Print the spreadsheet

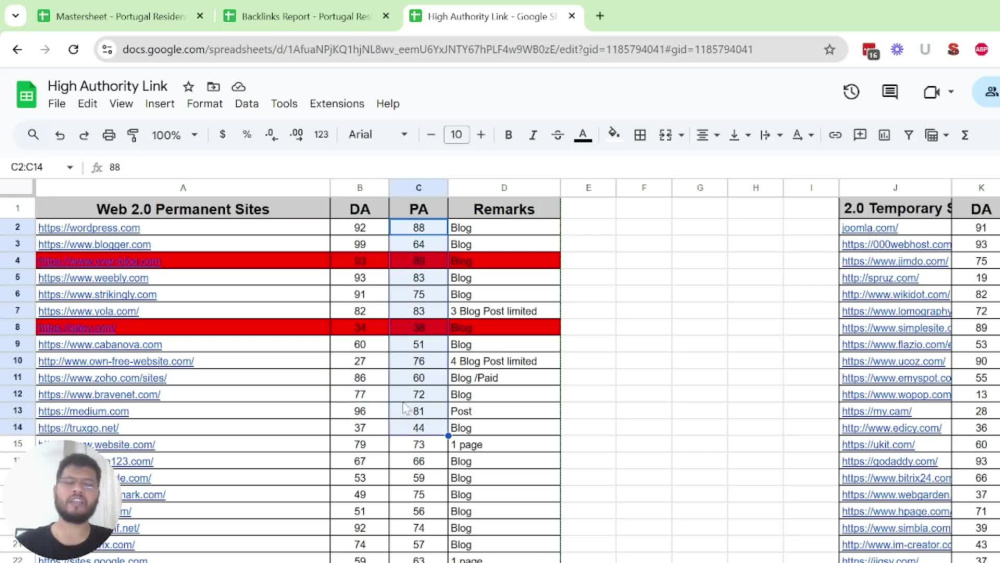(x=109, y=135)
